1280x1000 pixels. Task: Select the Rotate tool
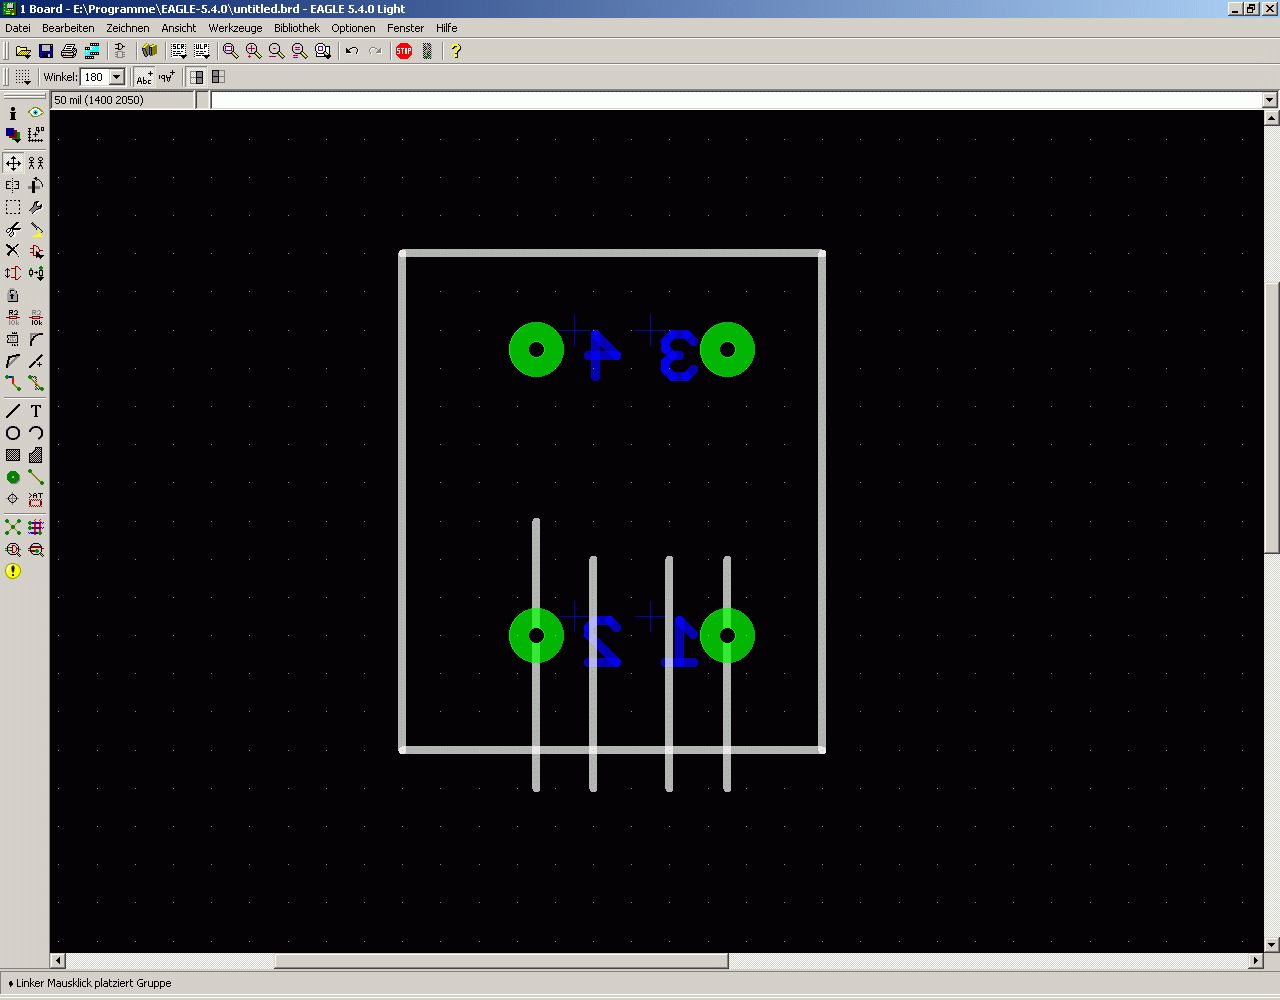36,185
